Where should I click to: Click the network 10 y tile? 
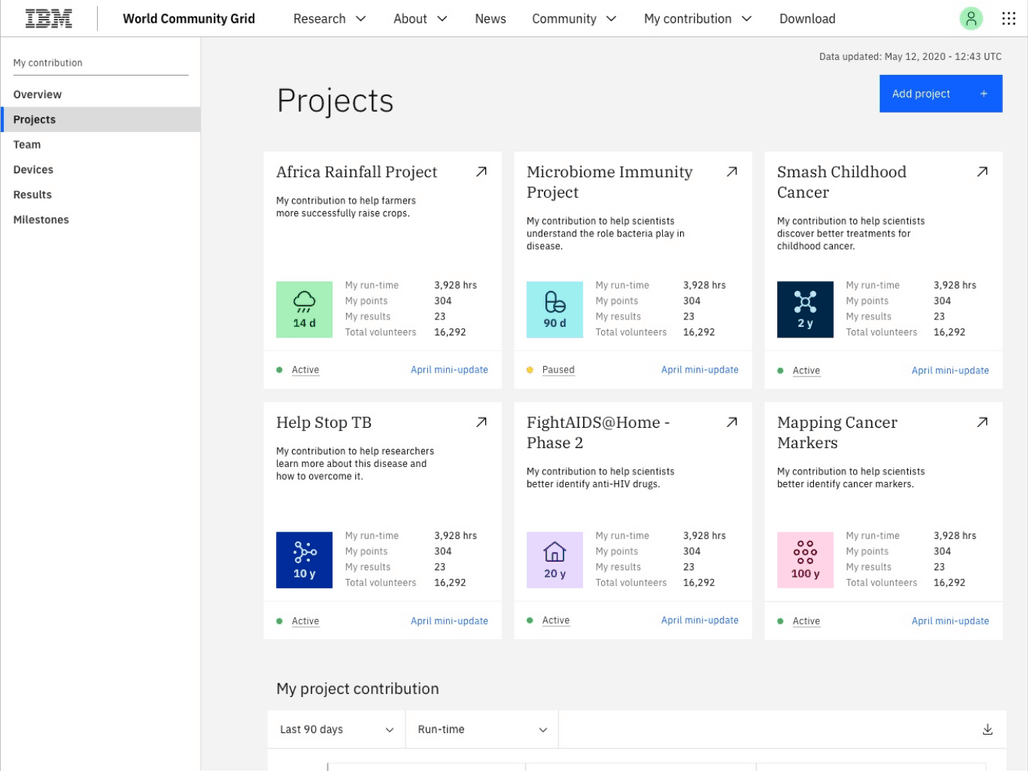(304, 560)
